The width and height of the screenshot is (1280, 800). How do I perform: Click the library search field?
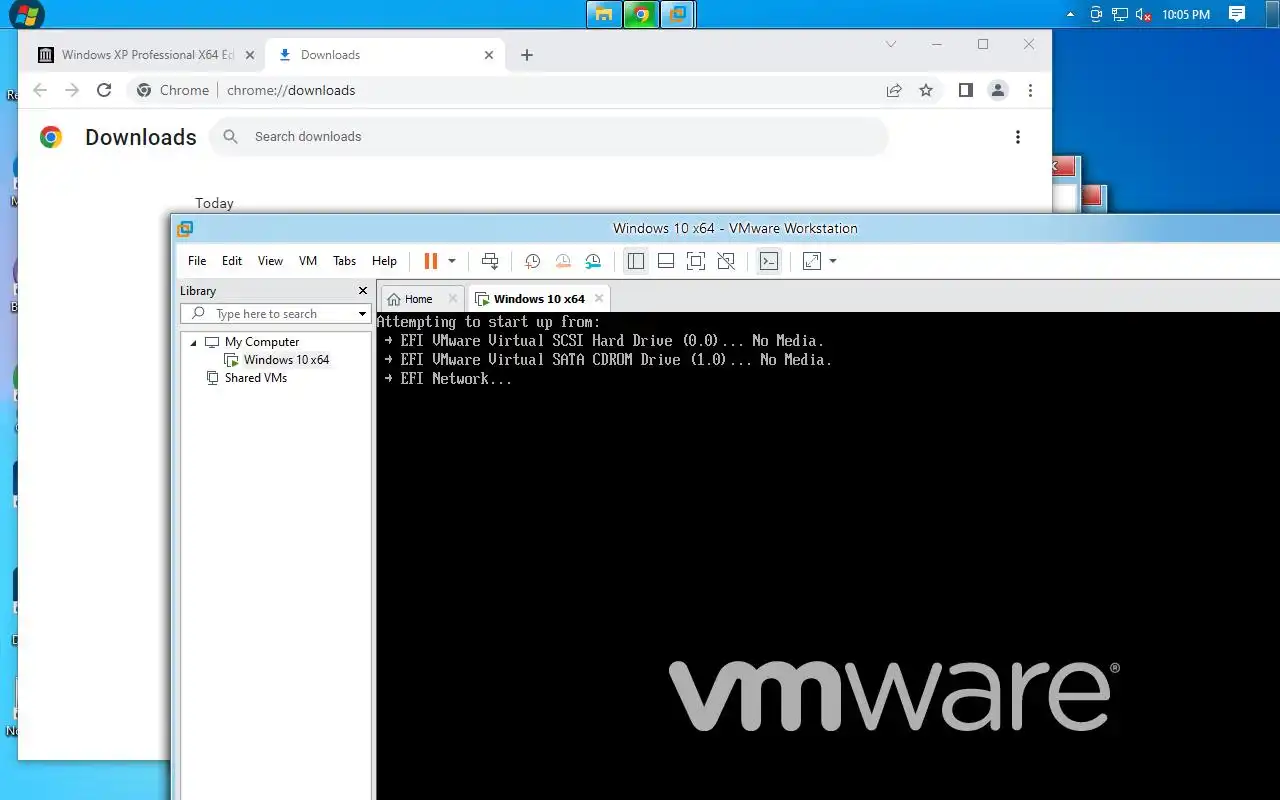(x=266, y=314)
